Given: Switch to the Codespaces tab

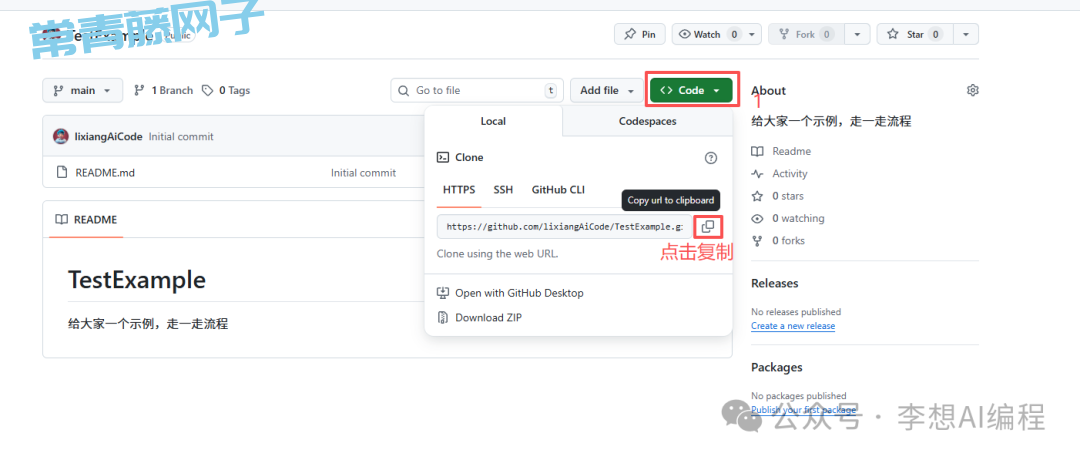Looking at the screenshot, I should pos(647,121).
